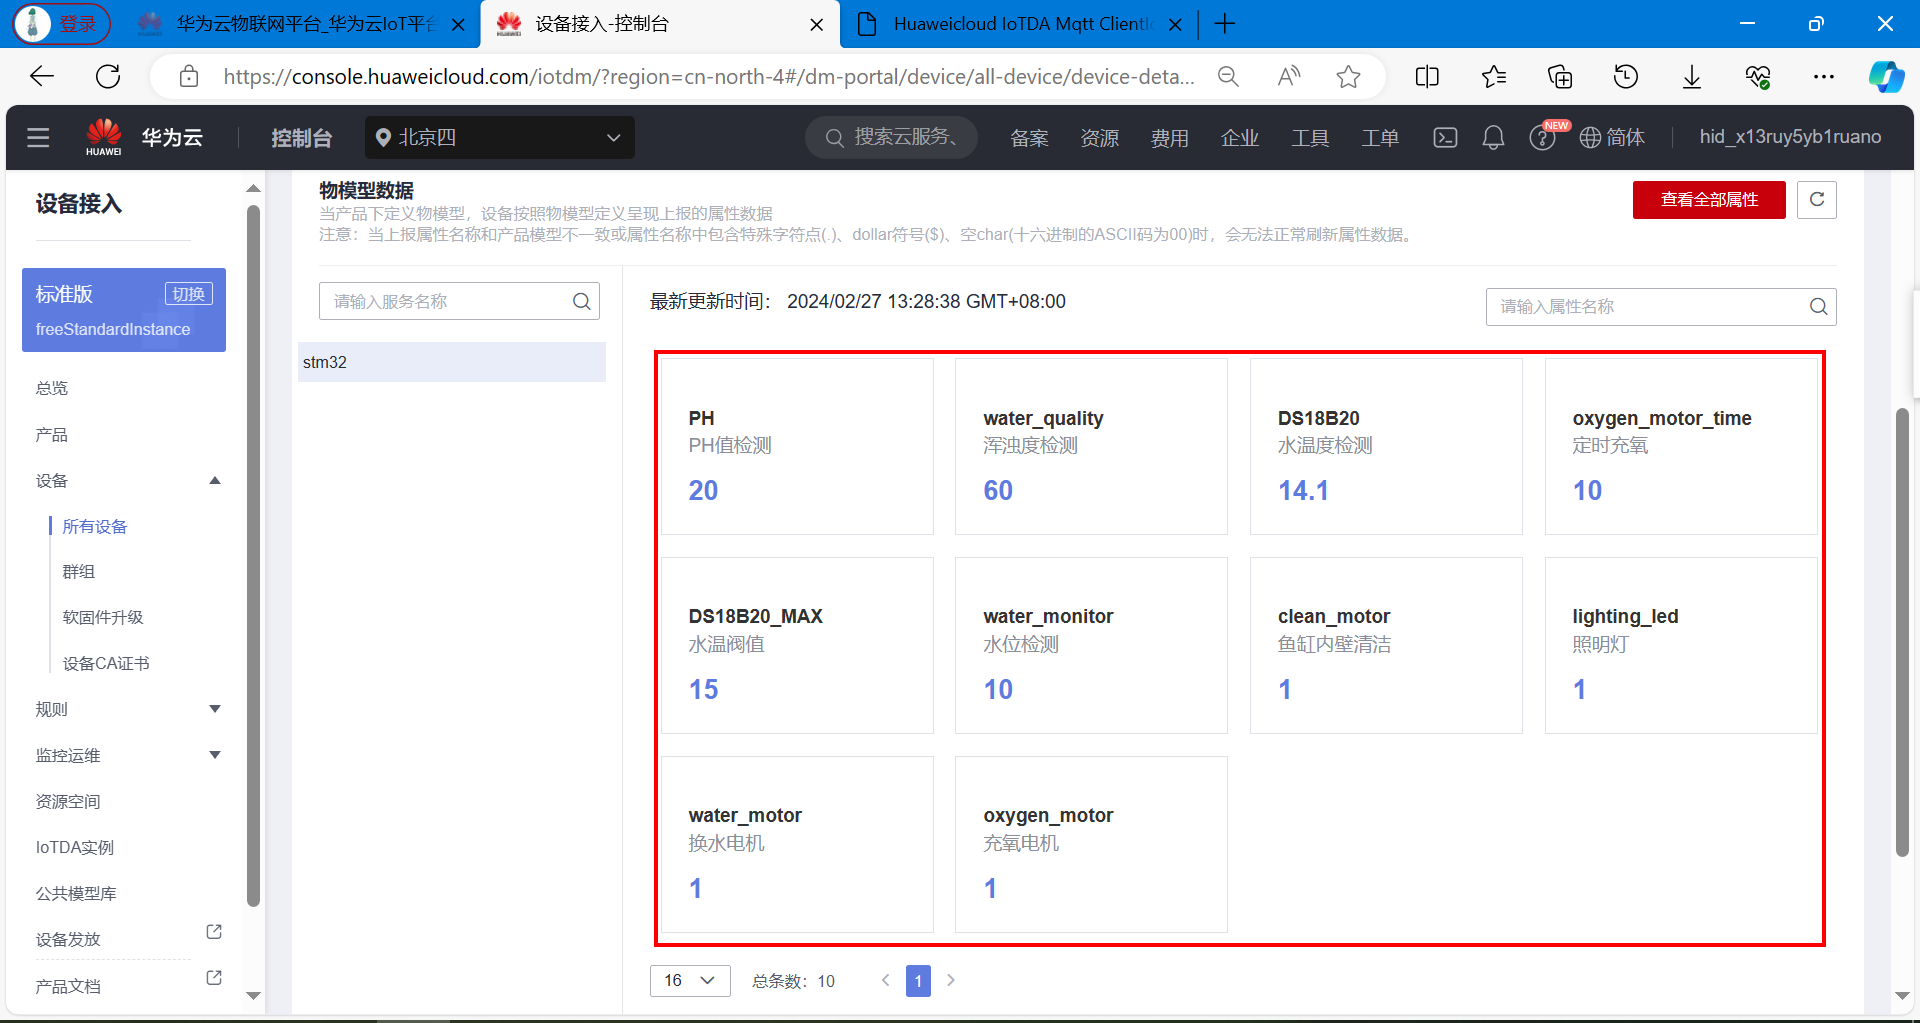This screenshot has width=1920, height=1023.
Task: Expand the 规则 sidebar section
Action: tap(214, 709)
